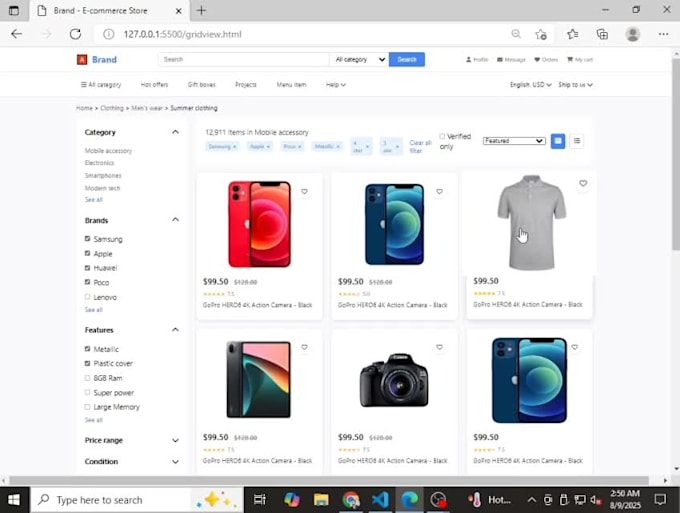Click in the site Search input field
Image resolution: width=680 pixels, height=513 pixels.
click(244, 59)
